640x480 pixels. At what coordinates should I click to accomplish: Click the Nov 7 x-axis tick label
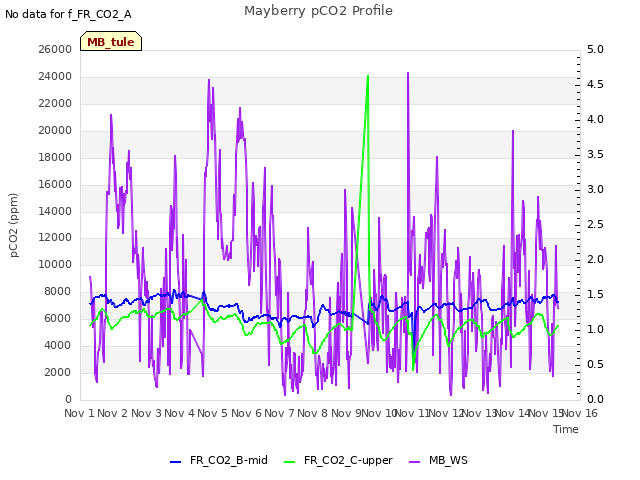click(279, 413)
